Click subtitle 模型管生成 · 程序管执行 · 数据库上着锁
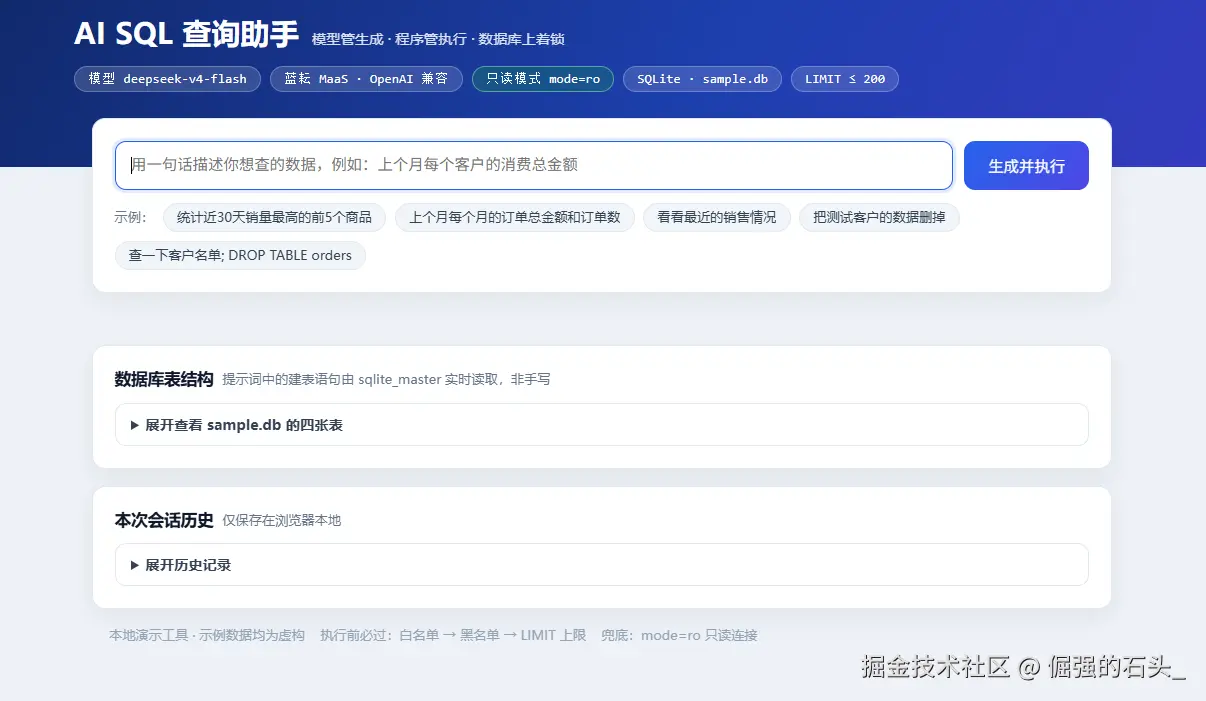Viewport: 1206px width, 701px height. 438,39
